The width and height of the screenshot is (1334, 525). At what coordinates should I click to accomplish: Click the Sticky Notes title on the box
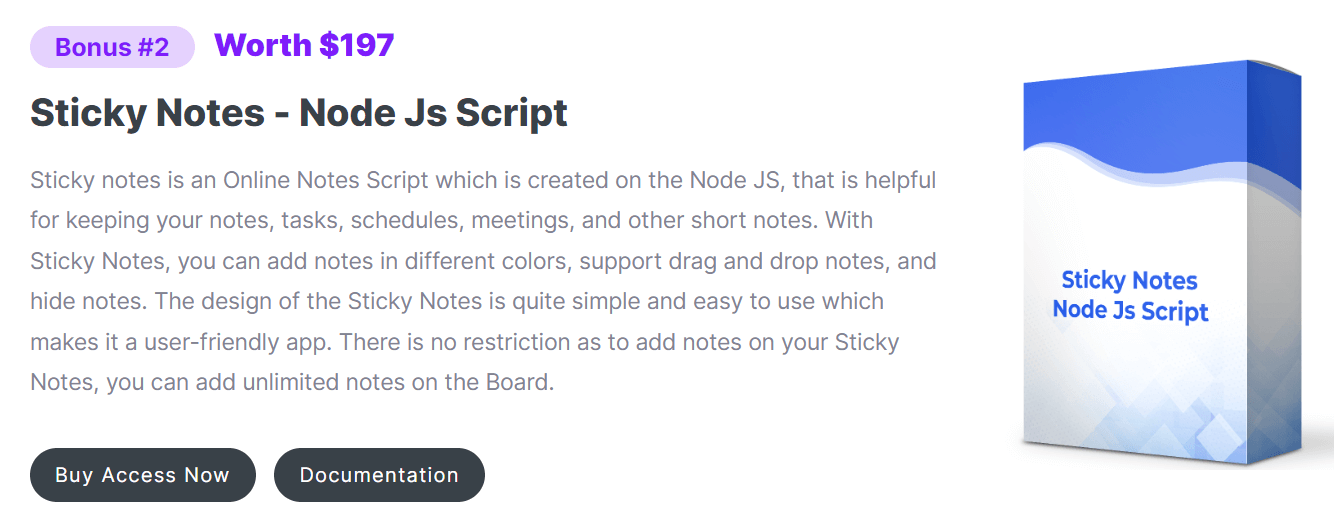tap(1129, 280)
